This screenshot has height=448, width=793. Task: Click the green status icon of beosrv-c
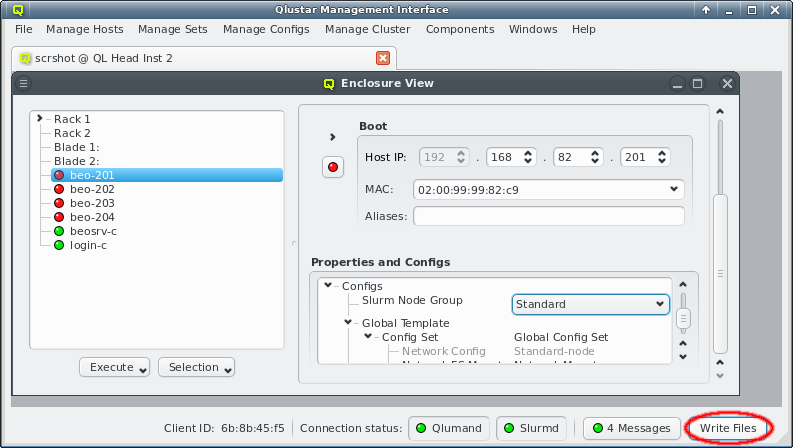click(59, 231)
